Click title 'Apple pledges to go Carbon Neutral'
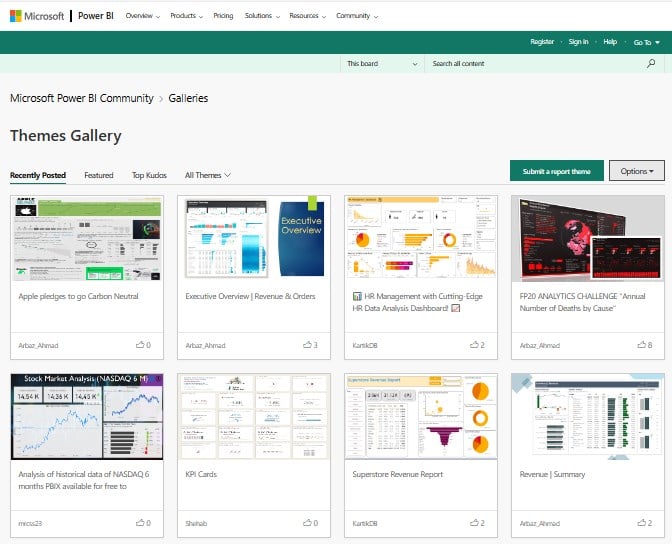The height and width of the screenshot is (544, 672). tap(78, 296)
